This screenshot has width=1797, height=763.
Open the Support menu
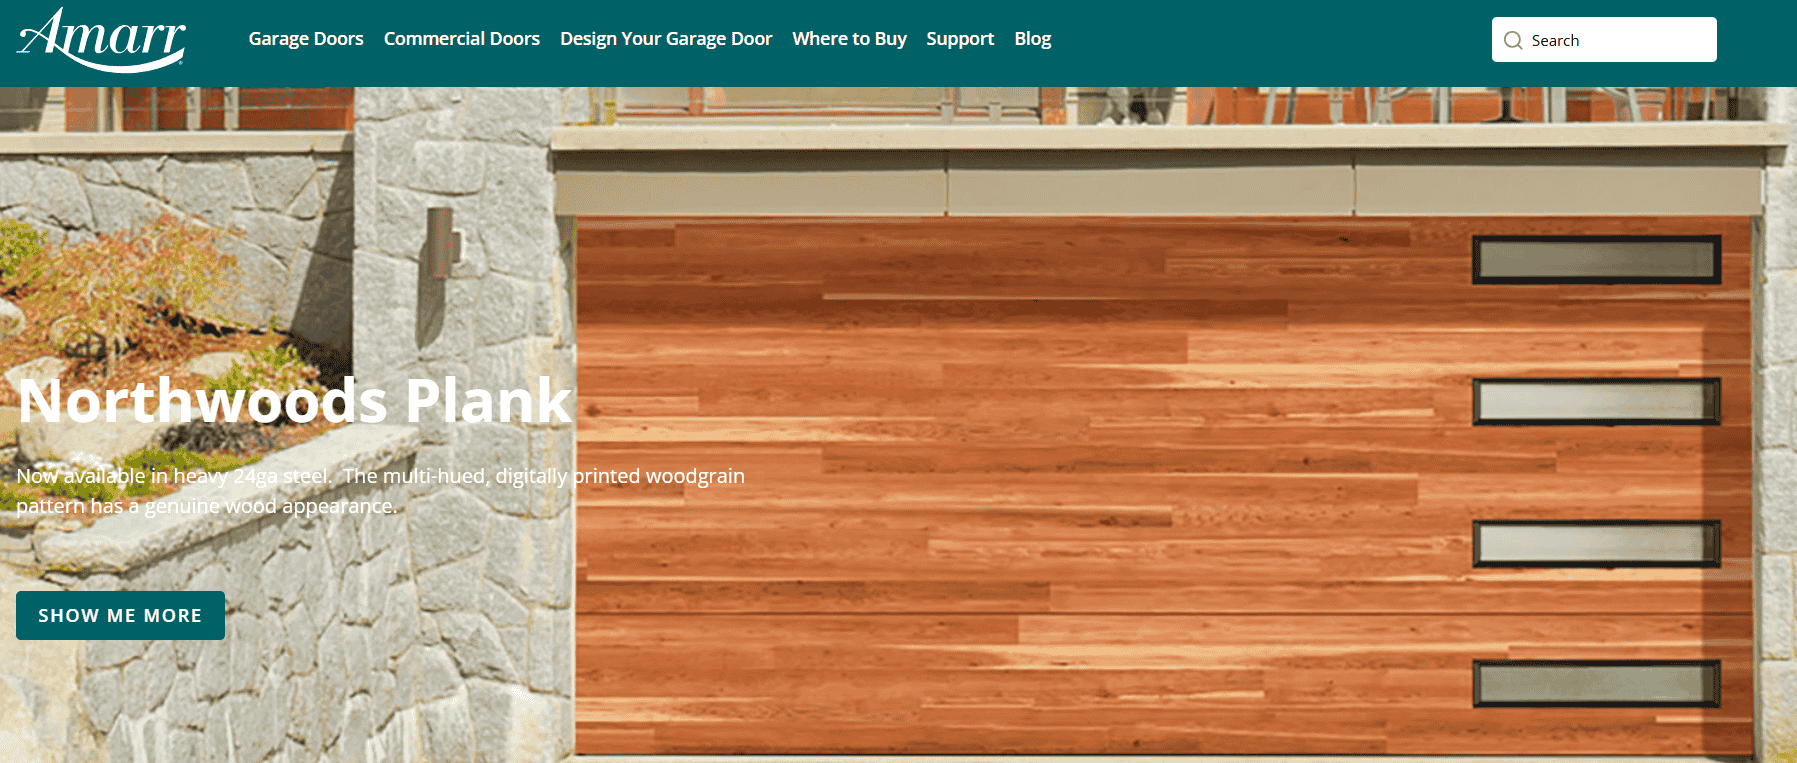click(960, 39)
